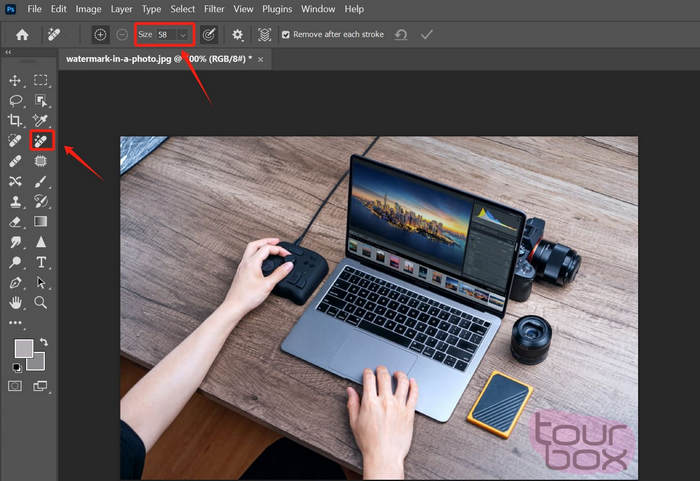Select the Crop tool
This screenshot has width=700, height=481.
point(15,120)
